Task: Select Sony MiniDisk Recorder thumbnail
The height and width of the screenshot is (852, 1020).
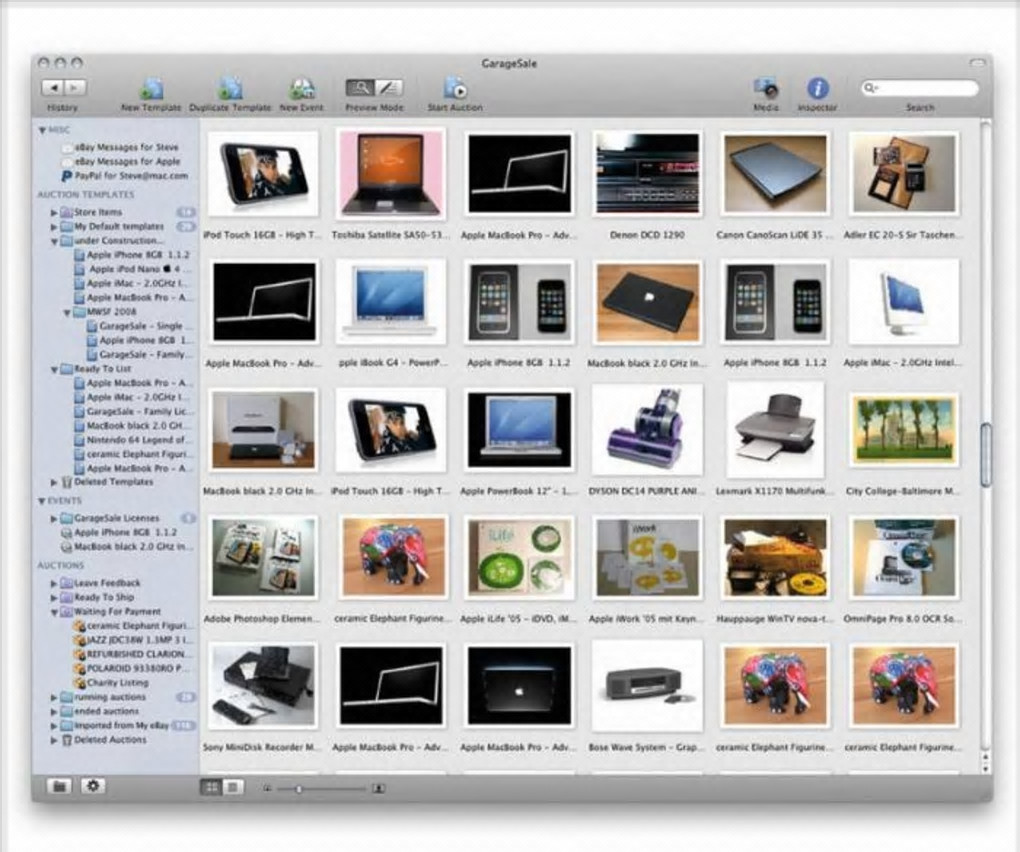Action: coord(263,686)
